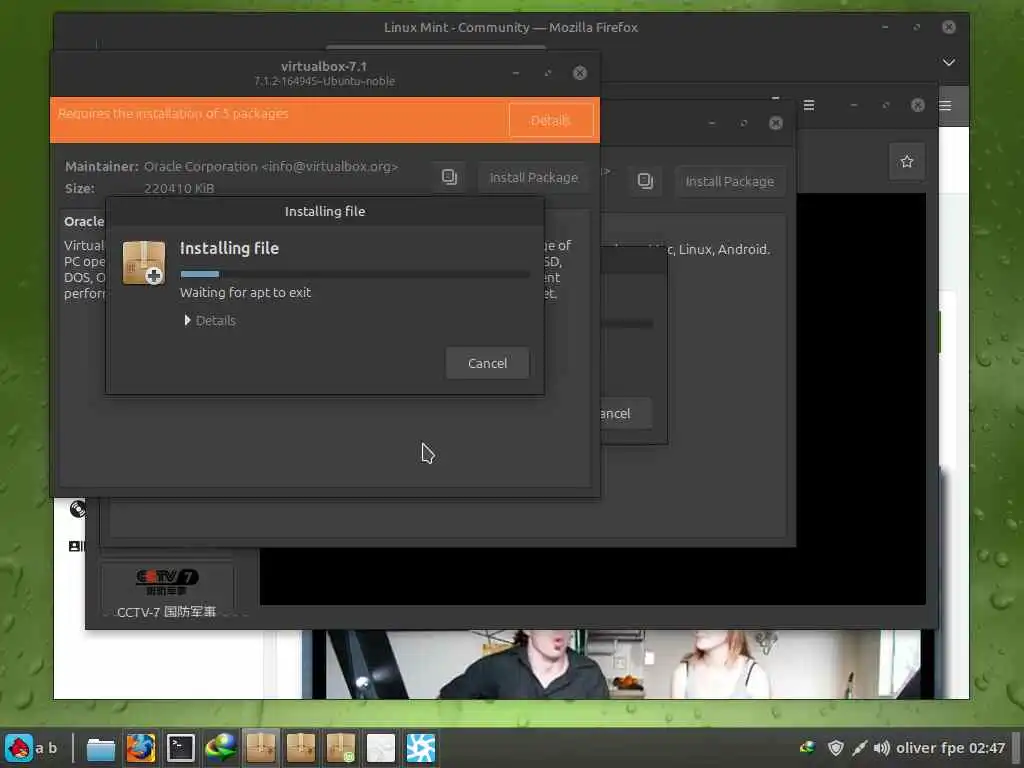Click Install Package in the virtualbox-7.1 window
1024x768 pixels.
pyautogui.click(x=534, y=178)
